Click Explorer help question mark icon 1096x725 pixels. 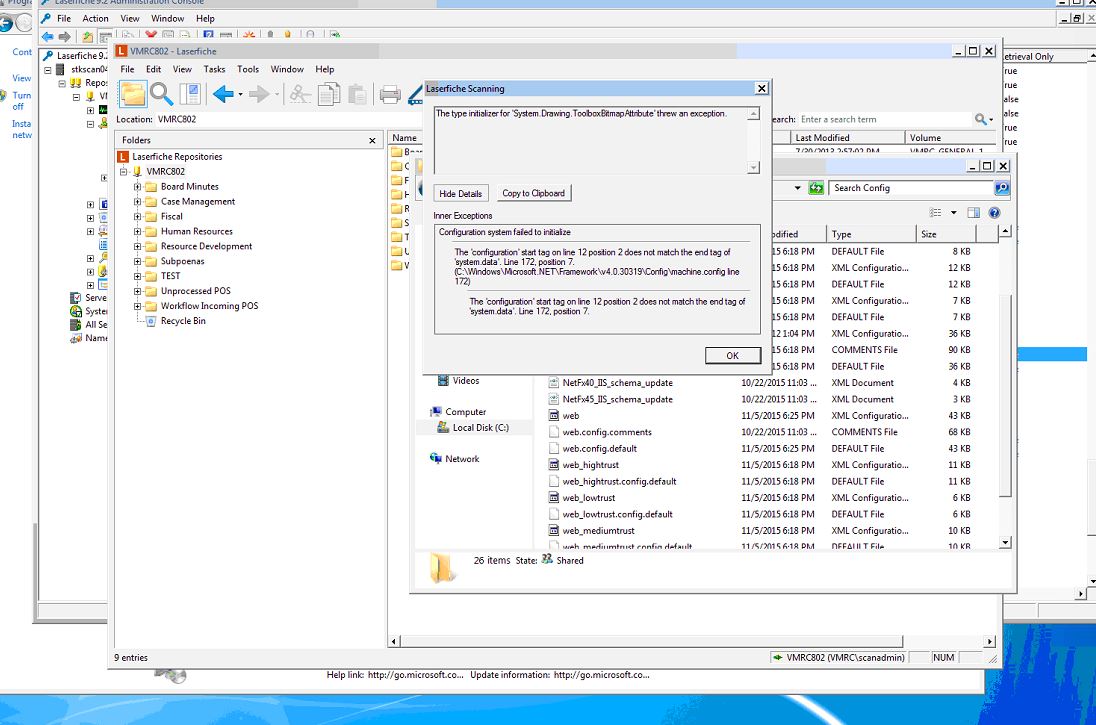tap(994, 213)
